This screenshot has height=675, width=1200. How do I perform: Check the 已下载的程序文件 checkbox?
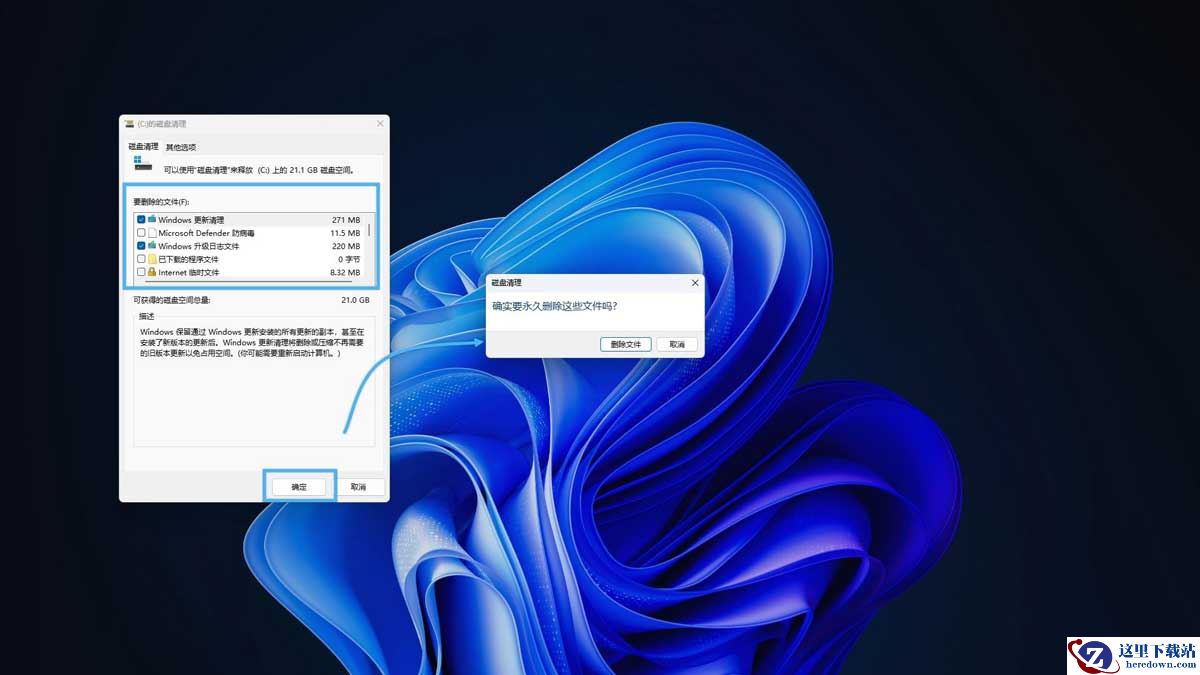point(141,259)
